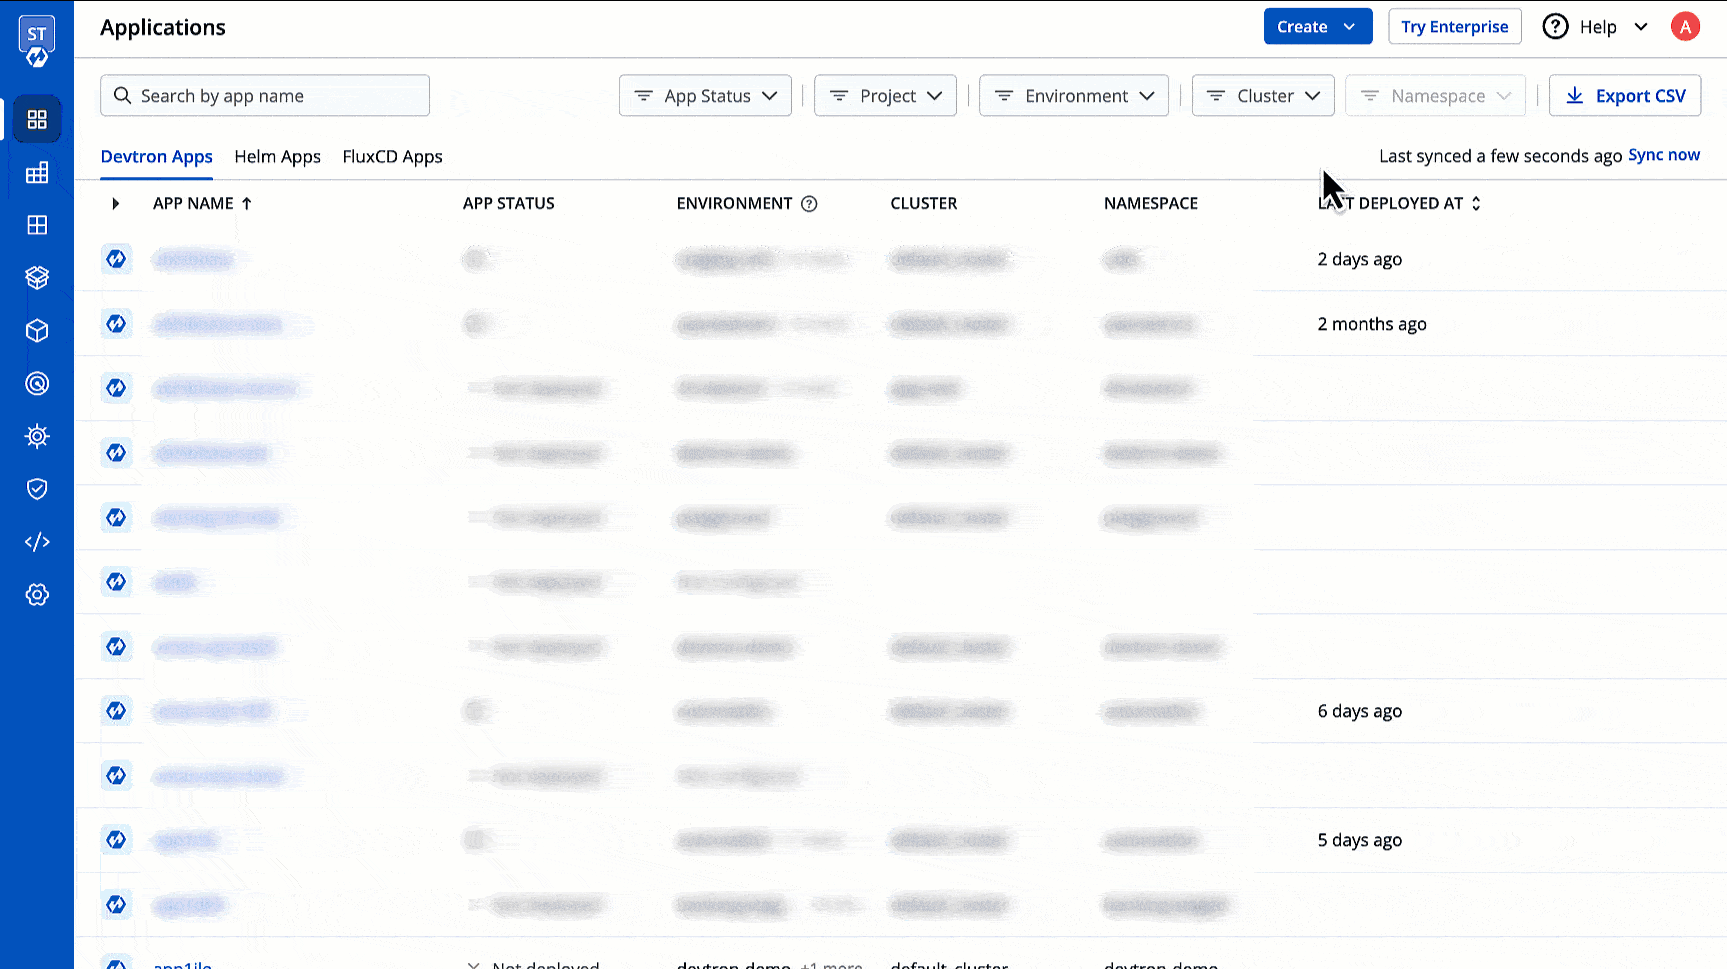
Task: Click the Security shield icon in sidebar
Action: [37, 488]
